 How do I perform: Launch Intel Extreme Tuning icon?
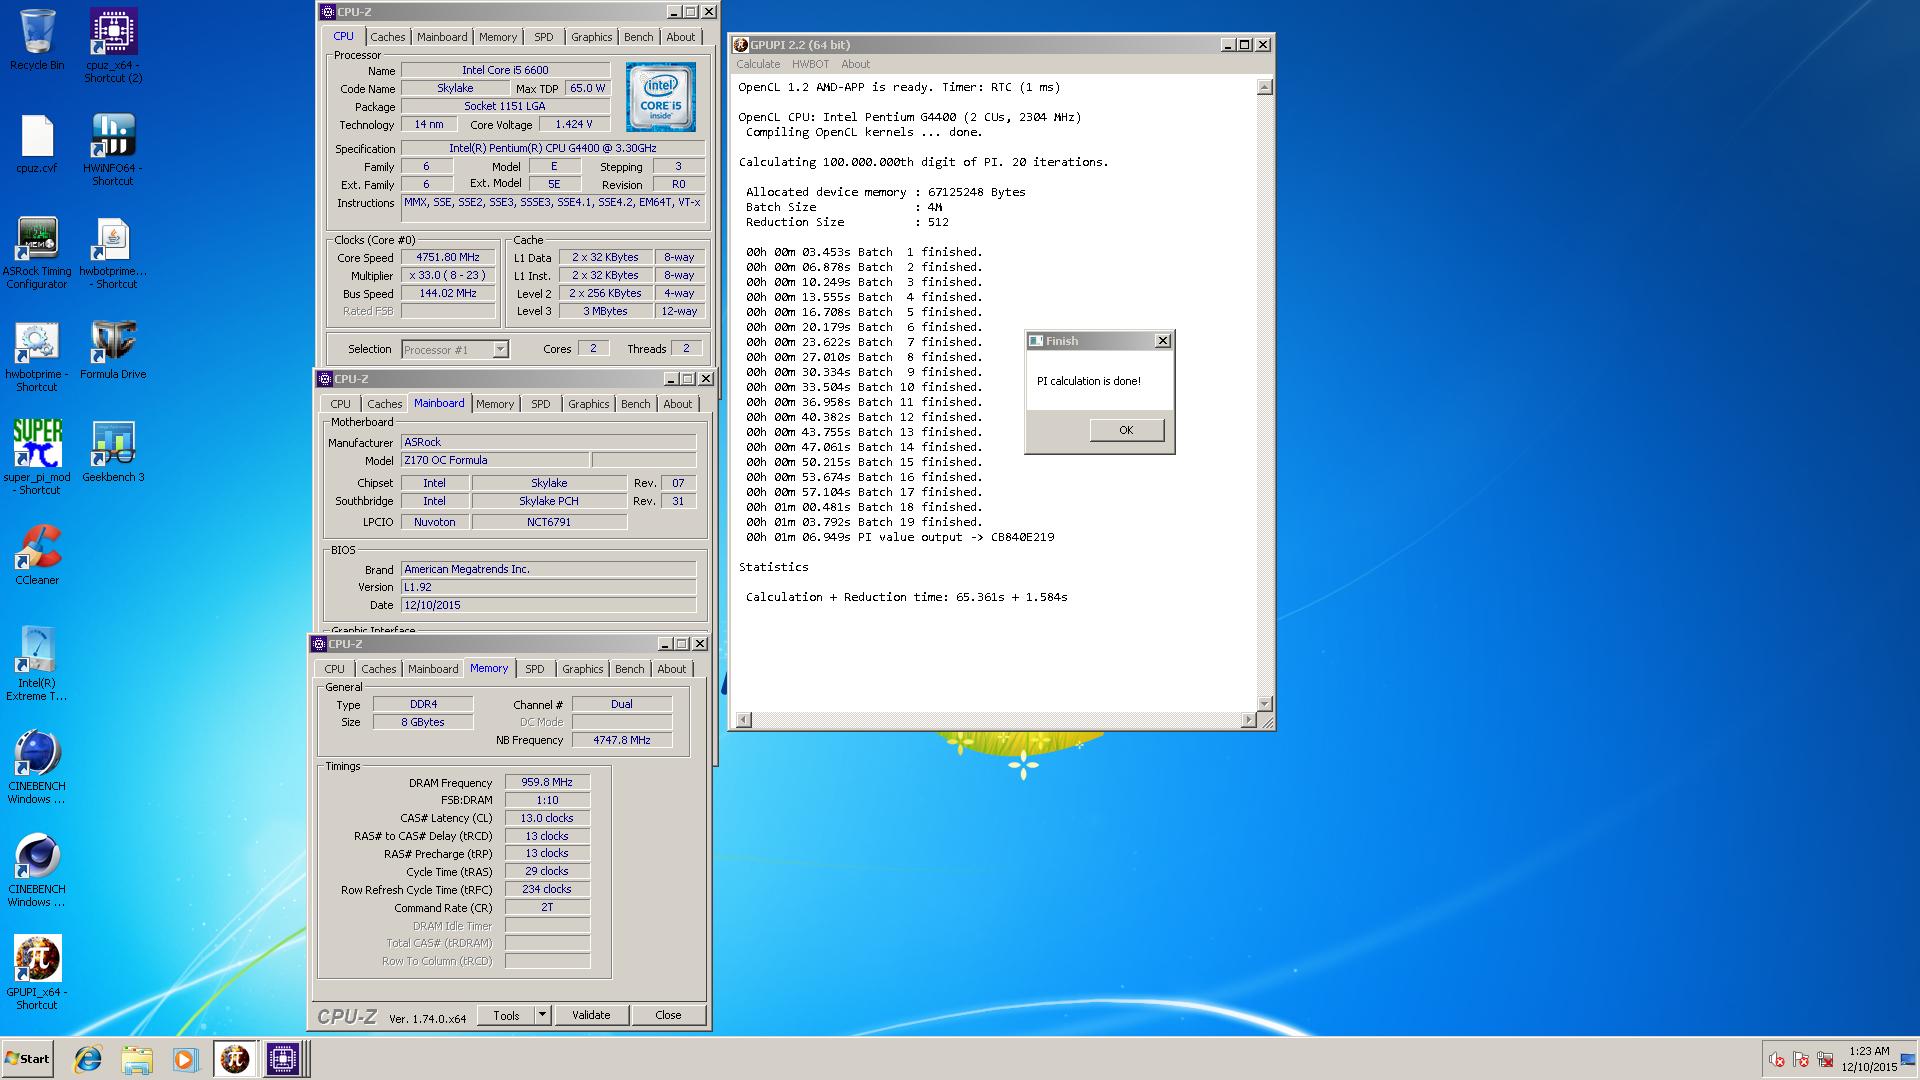[37, 663]
